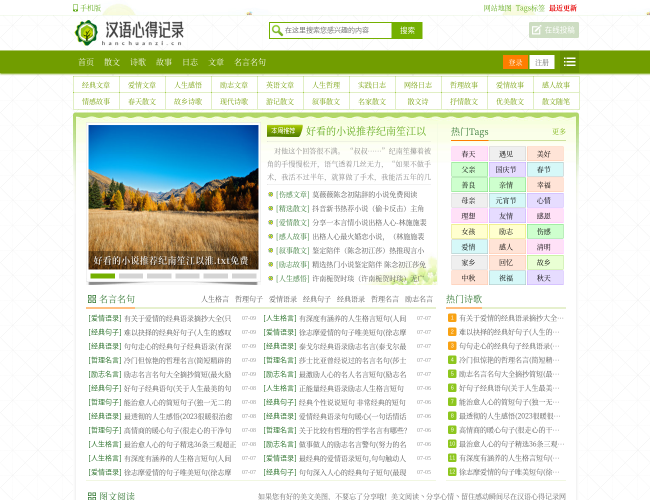The width and height of the screenshot is (650, 500).
Task: Select the 人生感悟 category tab
Action: point(188,85)
